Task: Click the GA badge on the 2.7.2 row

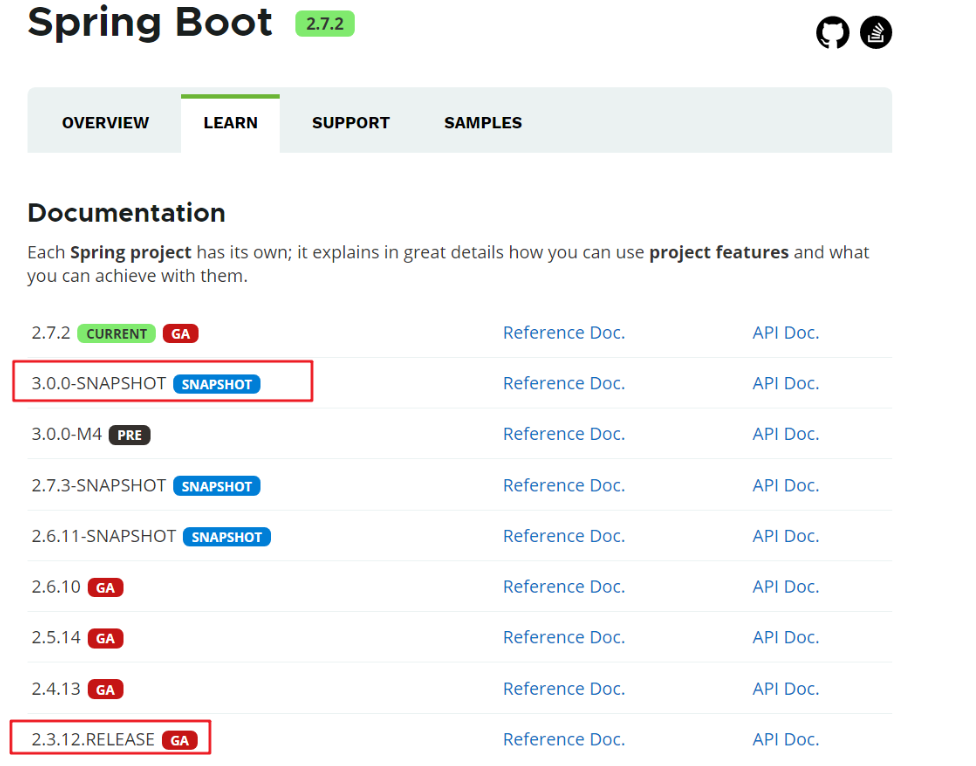Action: (x=181, y=334)
